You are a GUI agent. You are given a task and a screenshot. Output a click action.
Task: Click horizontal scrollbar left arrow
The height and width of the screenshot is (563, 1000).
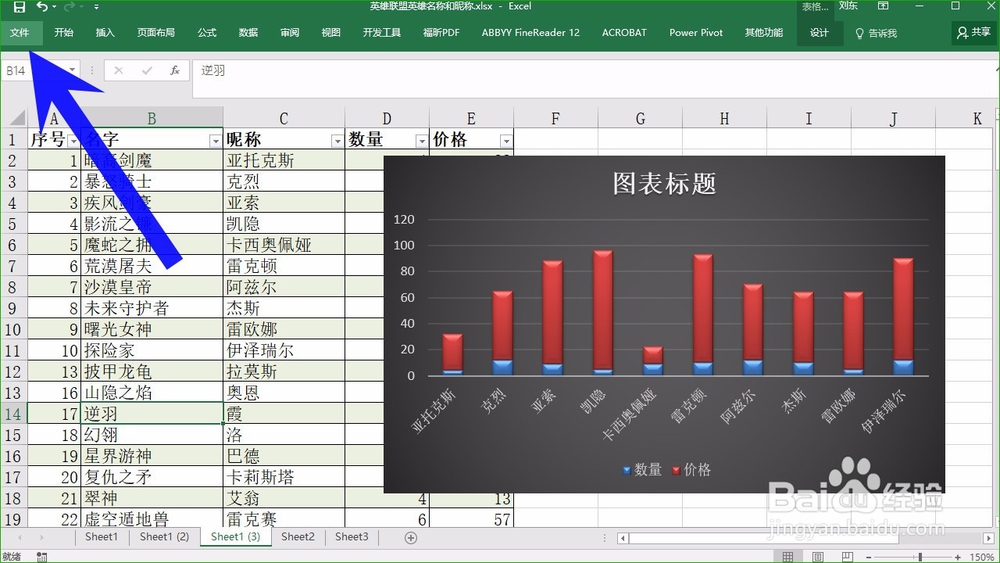click(x=622, y=538)
